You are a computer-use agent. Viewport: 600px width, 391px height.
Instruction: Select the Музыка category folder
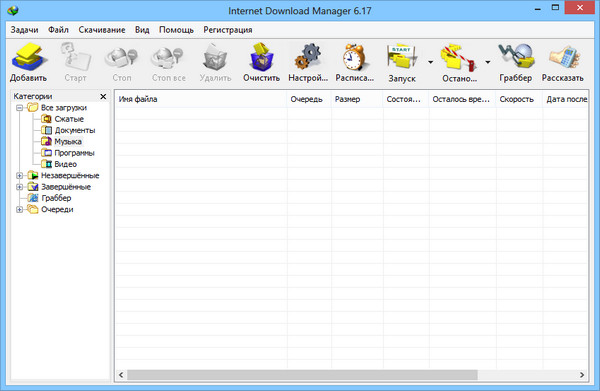click(x=61, y=142)
